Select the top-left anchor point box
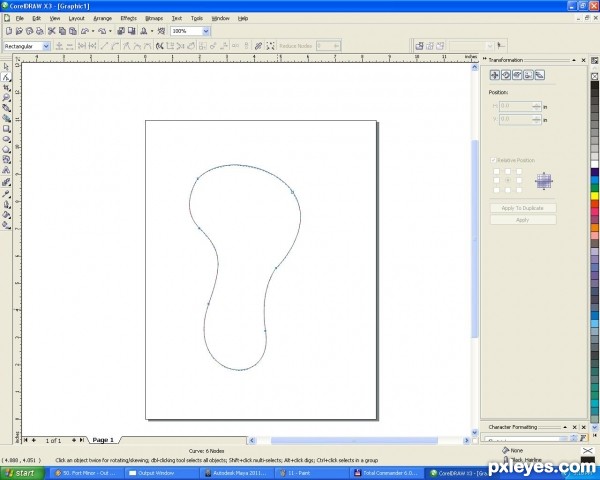This screenshot has width=600, height=480. pos(496,171)
